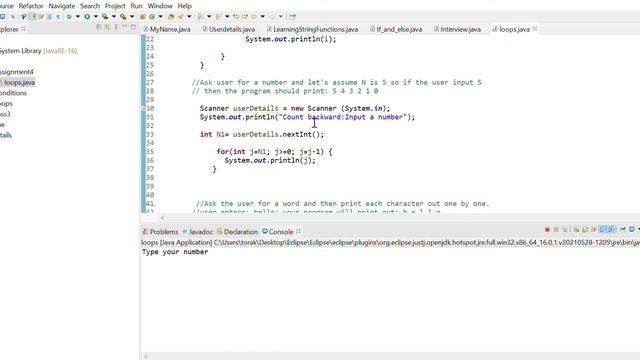Minimize the Package Explorer panel
640x360 pixels.
point(124,27)
